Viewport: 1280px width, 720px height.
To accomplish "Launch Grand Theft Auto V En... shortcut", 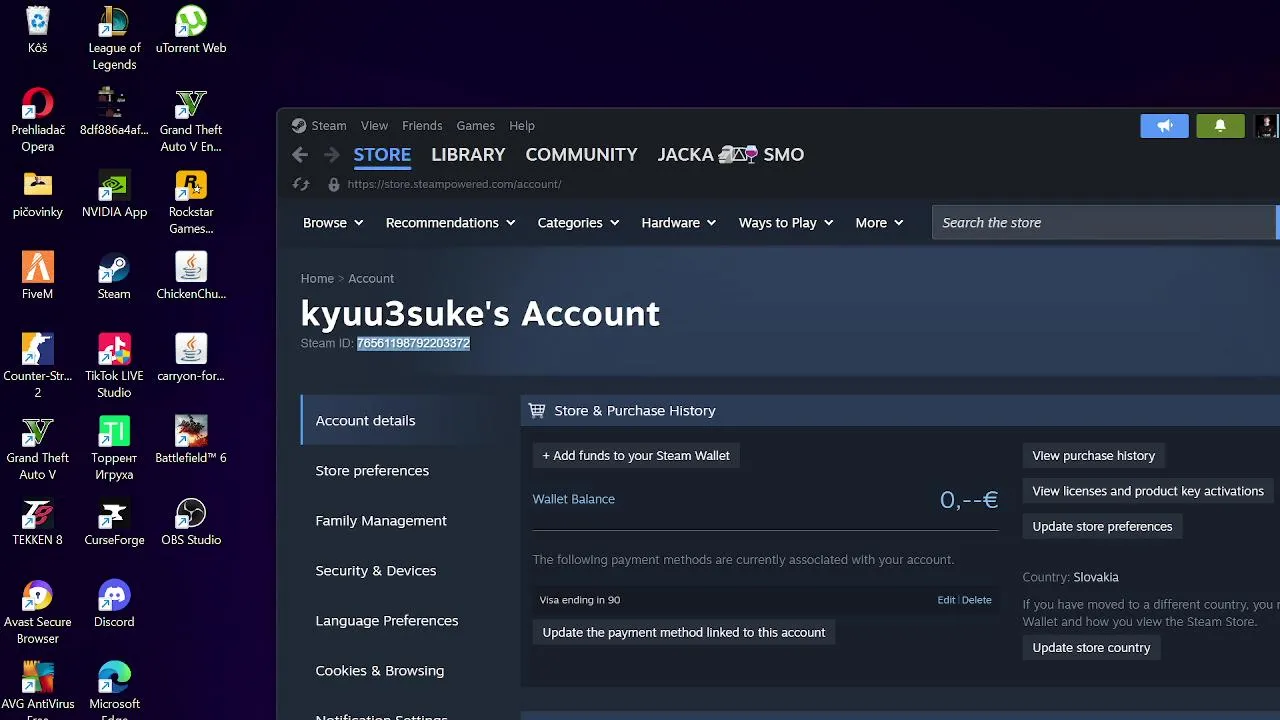I will coord(191,120).
